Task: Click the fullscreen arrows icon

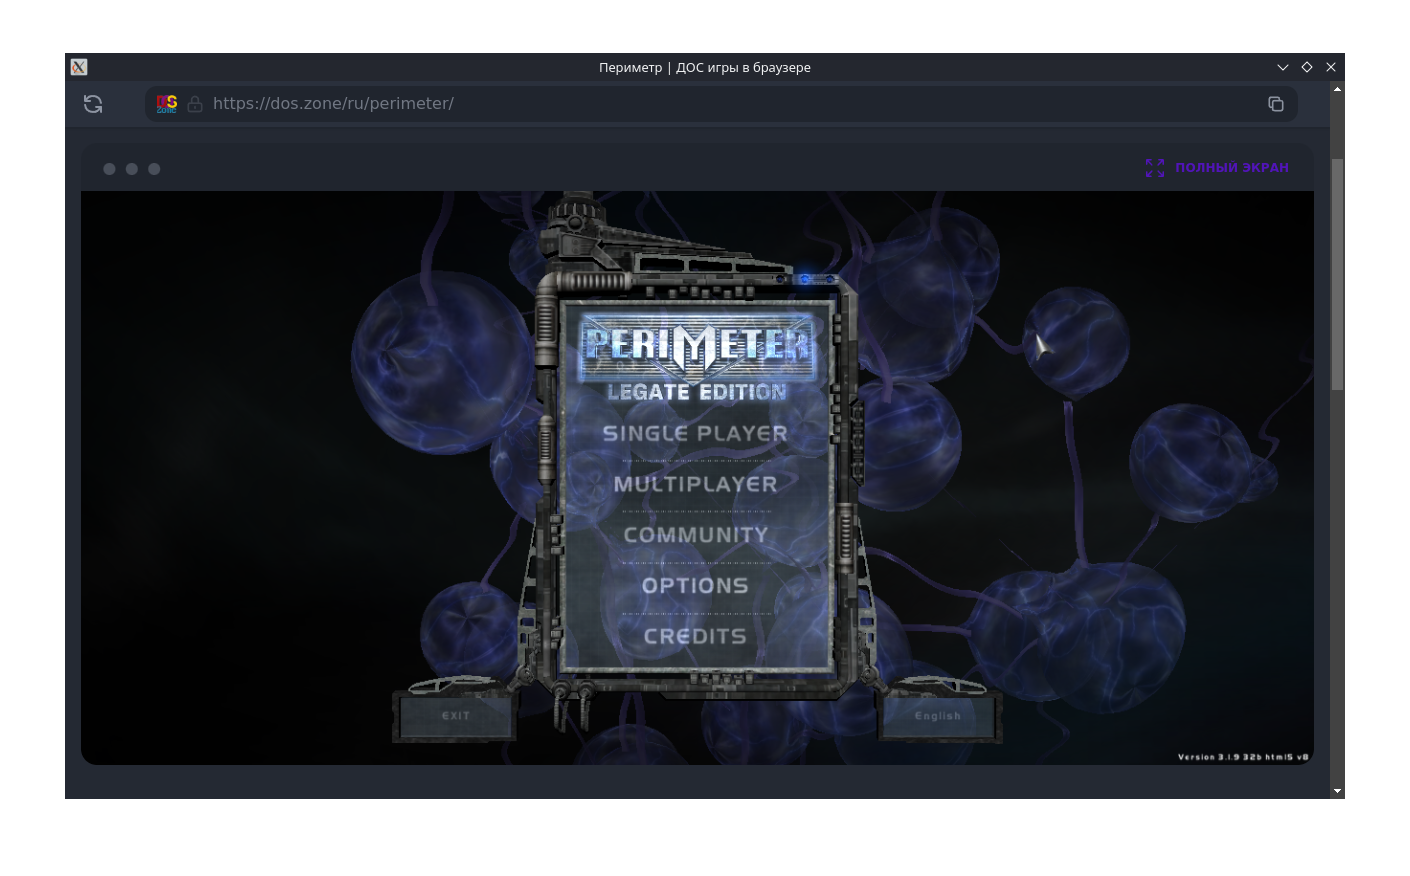Action: pos(1155,168)
